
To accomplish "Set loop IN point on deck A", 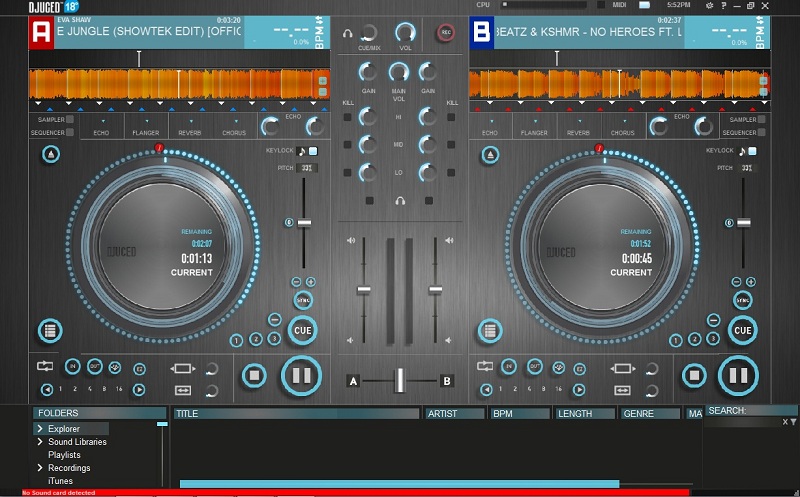I will [73, 367].
